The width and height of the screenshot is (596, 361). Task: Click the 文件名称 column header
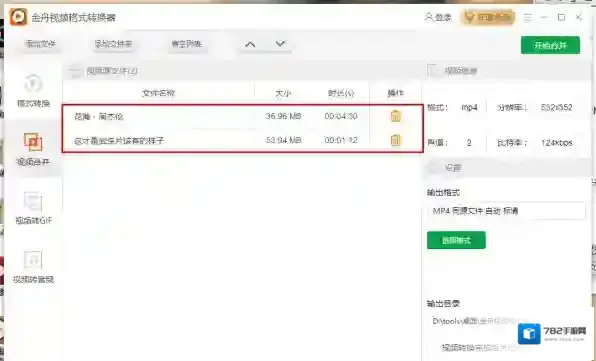[x=159, y=93]
